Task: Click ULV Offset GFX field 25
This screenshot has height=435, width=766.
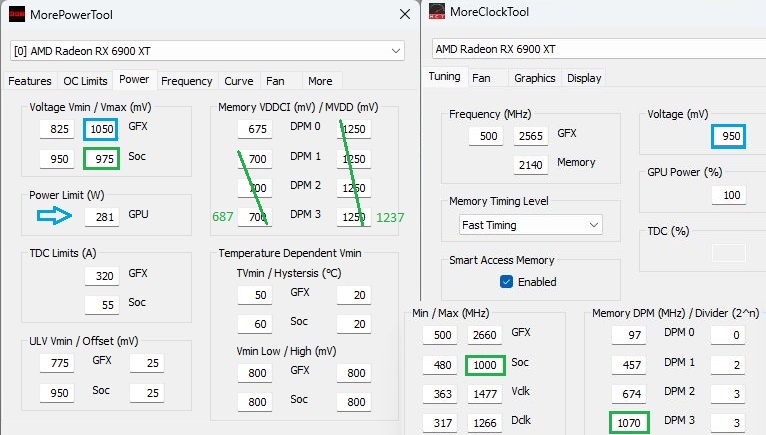Action: 147,363
